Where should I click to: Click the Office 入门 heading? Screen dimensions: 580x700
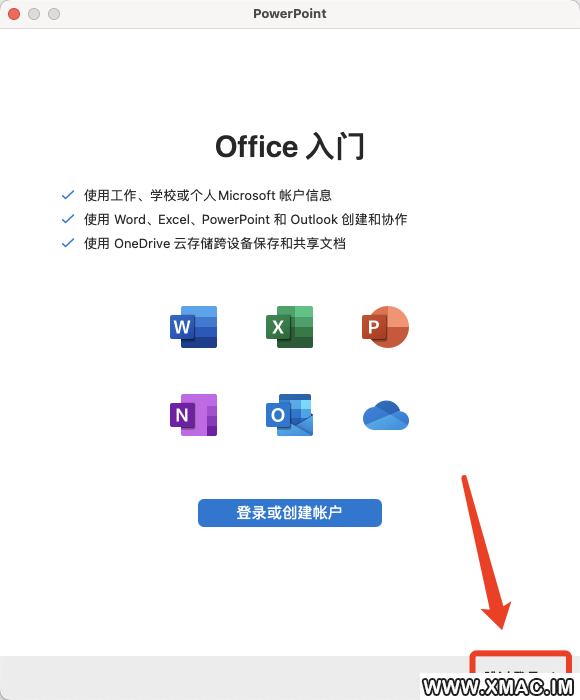click(x=290, y=146)
